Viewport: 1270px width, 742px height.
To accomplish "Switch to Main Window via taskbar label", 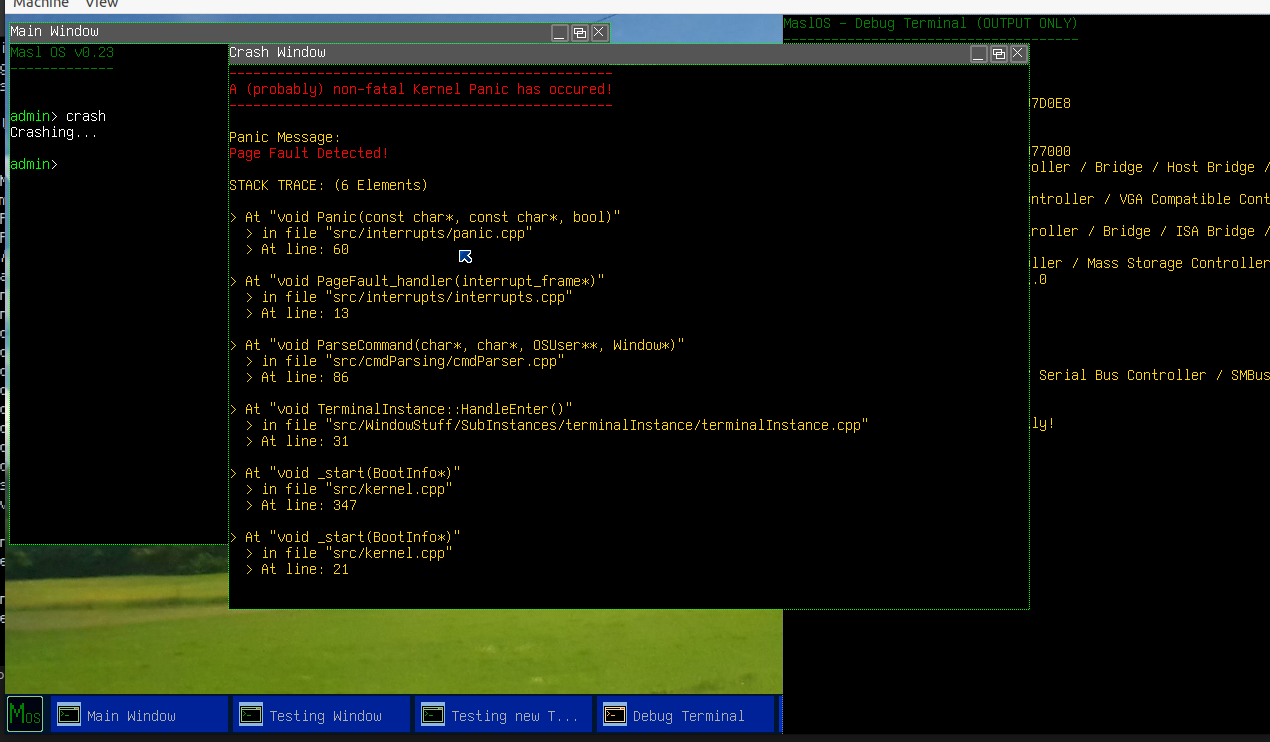I will coord(131,716).
